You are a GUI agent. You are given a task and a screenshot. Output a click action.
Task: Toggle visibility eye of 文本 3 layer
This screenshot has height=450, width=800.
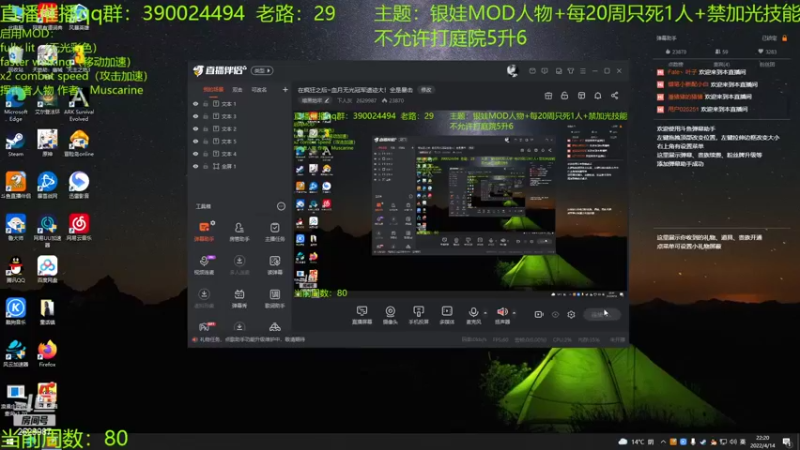(x=195, y=116)
